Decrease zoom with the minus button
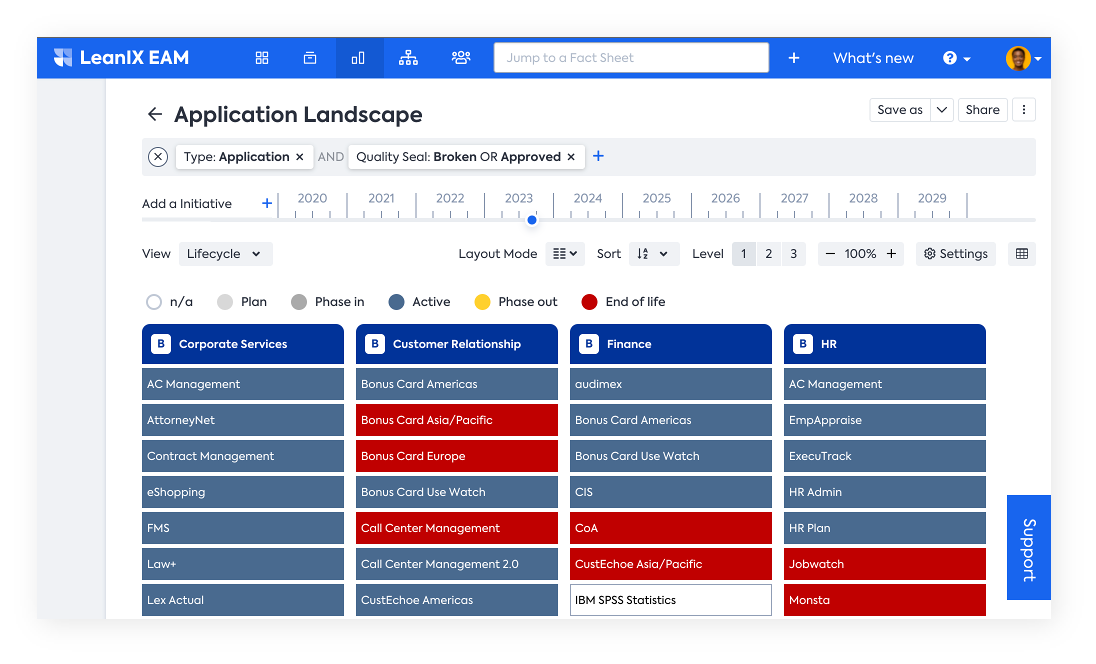This screenshot has width=1096, height=664. coord(830,254)
